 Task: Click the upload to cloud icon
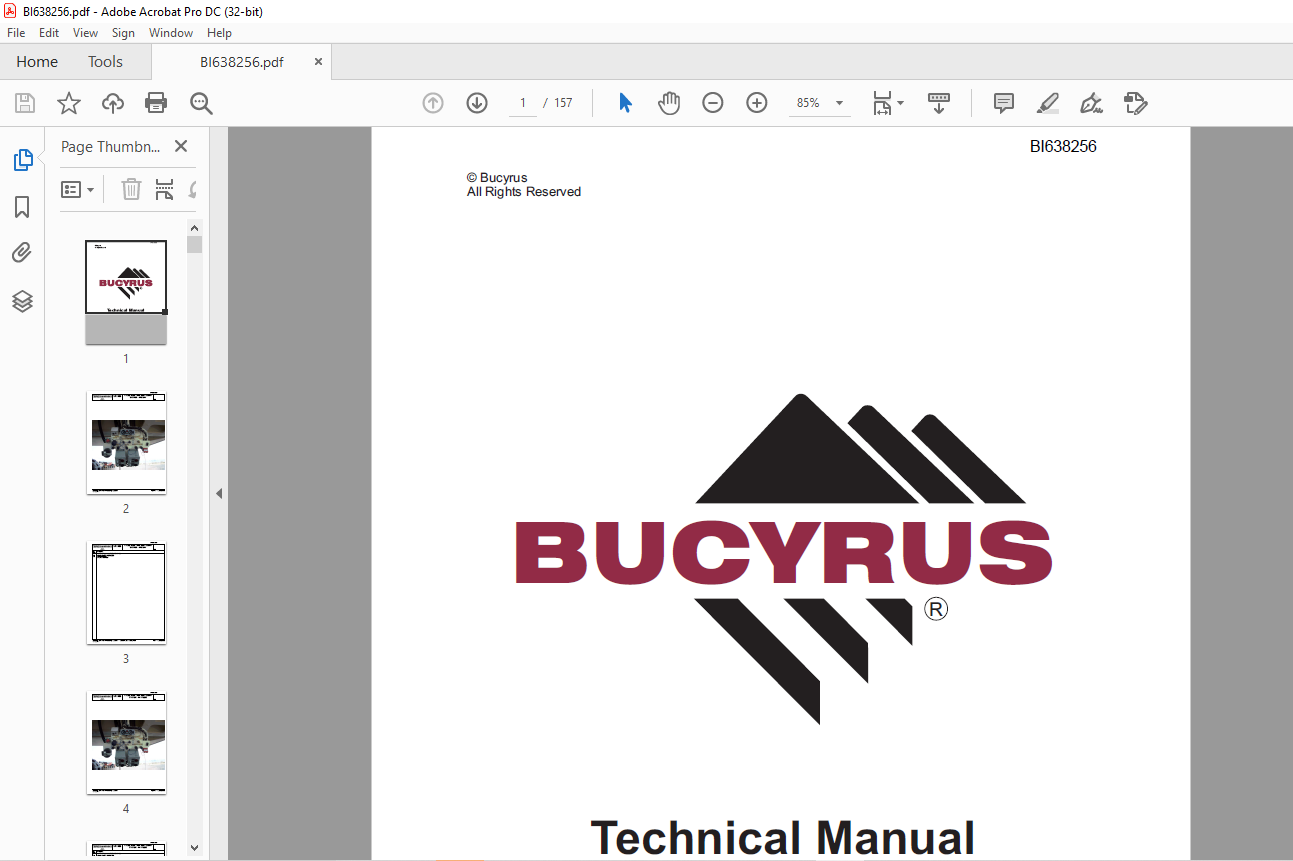coord(113,103)
